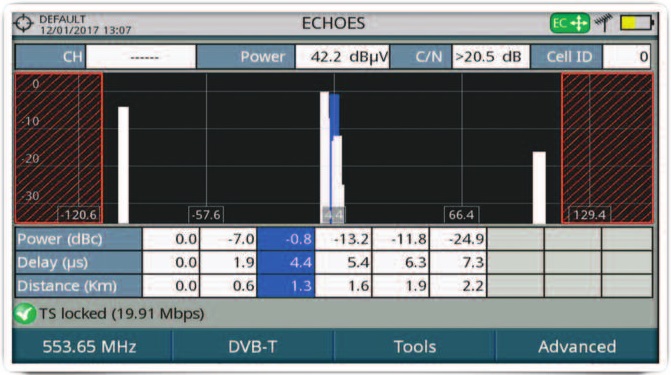Open the DVB-T signal menu
This screenshot has height=375, width=671.
252,346
